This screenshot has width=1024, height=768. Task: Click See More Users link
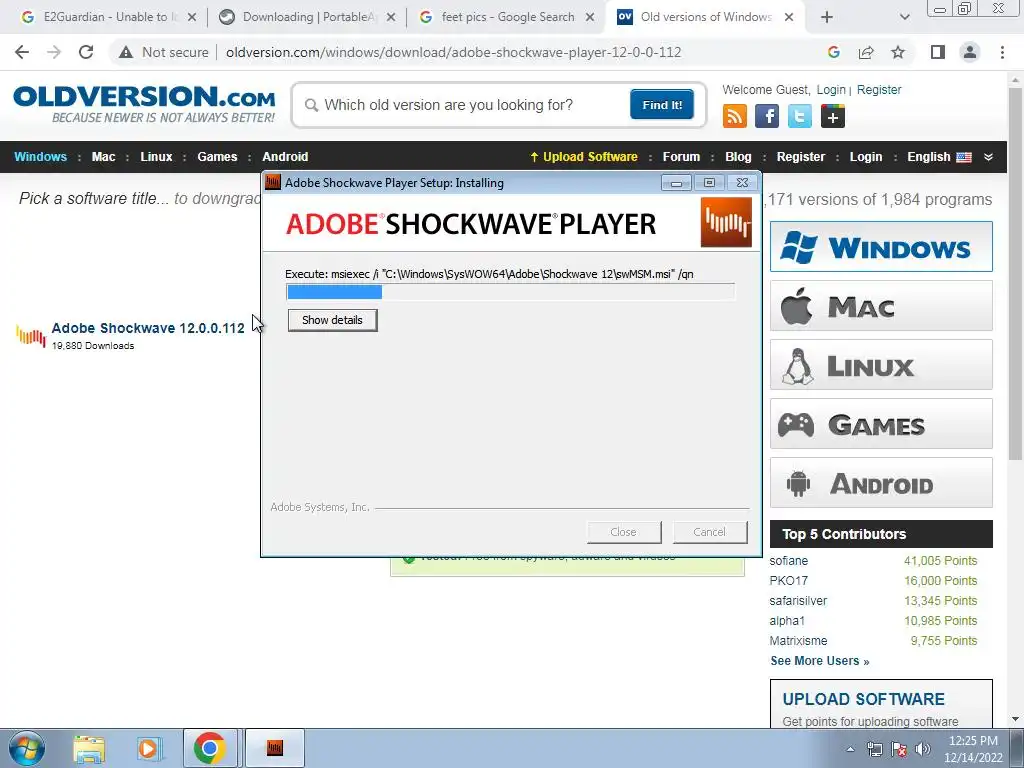click(x=820, y=661)
